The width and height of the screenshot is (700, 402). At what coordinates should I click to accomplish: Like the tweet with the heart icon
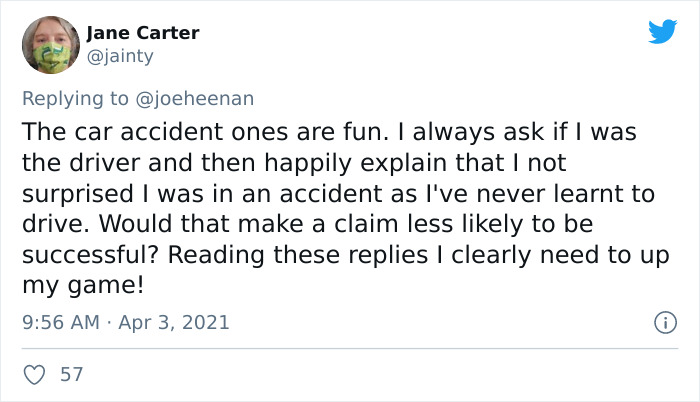coord(33,375)
